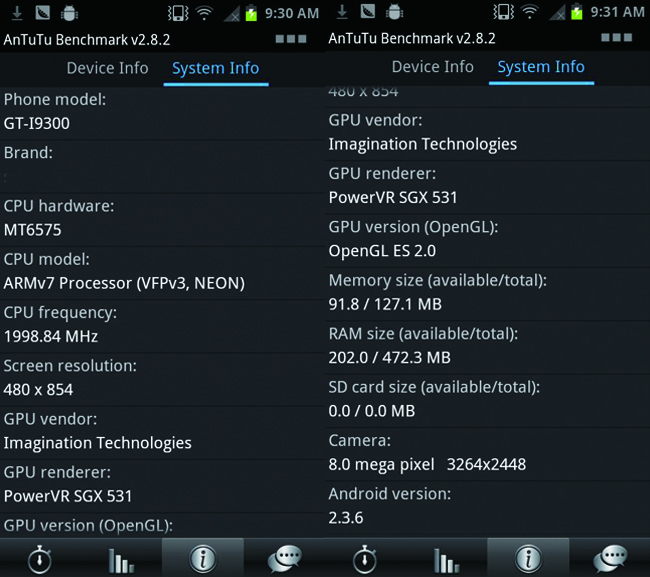Viewport: 650px width, 577px height.
Task: Tap the Brand: label row
Action: [162, 167]
